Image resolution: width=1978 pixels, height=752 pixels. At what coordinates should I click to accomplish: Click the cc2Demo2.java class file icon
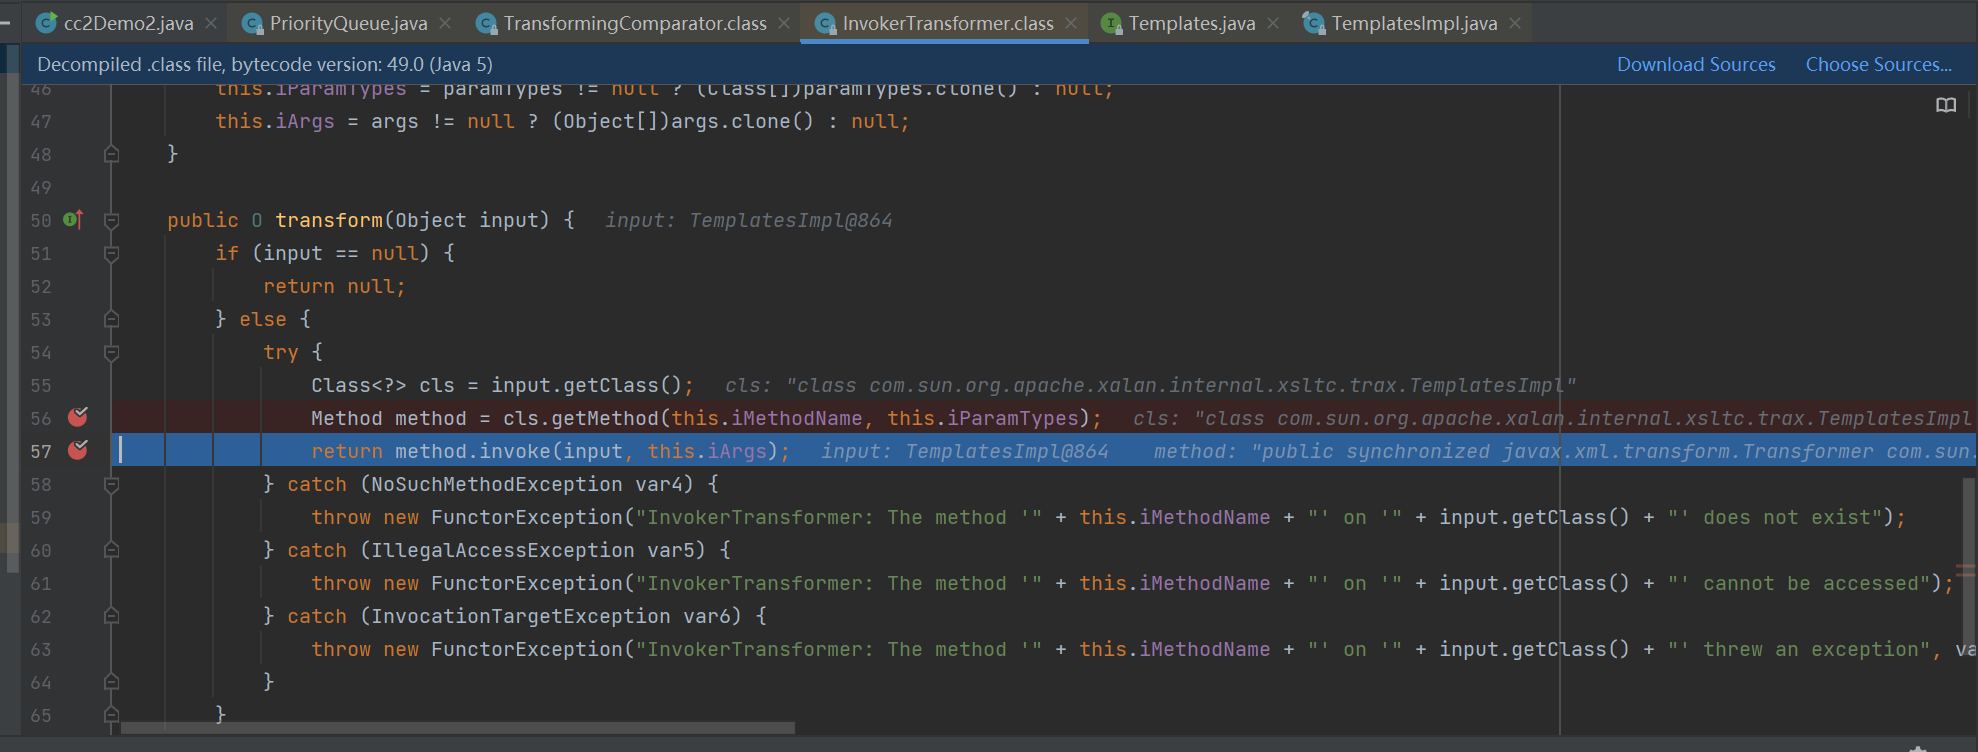(x=46, y=23)
